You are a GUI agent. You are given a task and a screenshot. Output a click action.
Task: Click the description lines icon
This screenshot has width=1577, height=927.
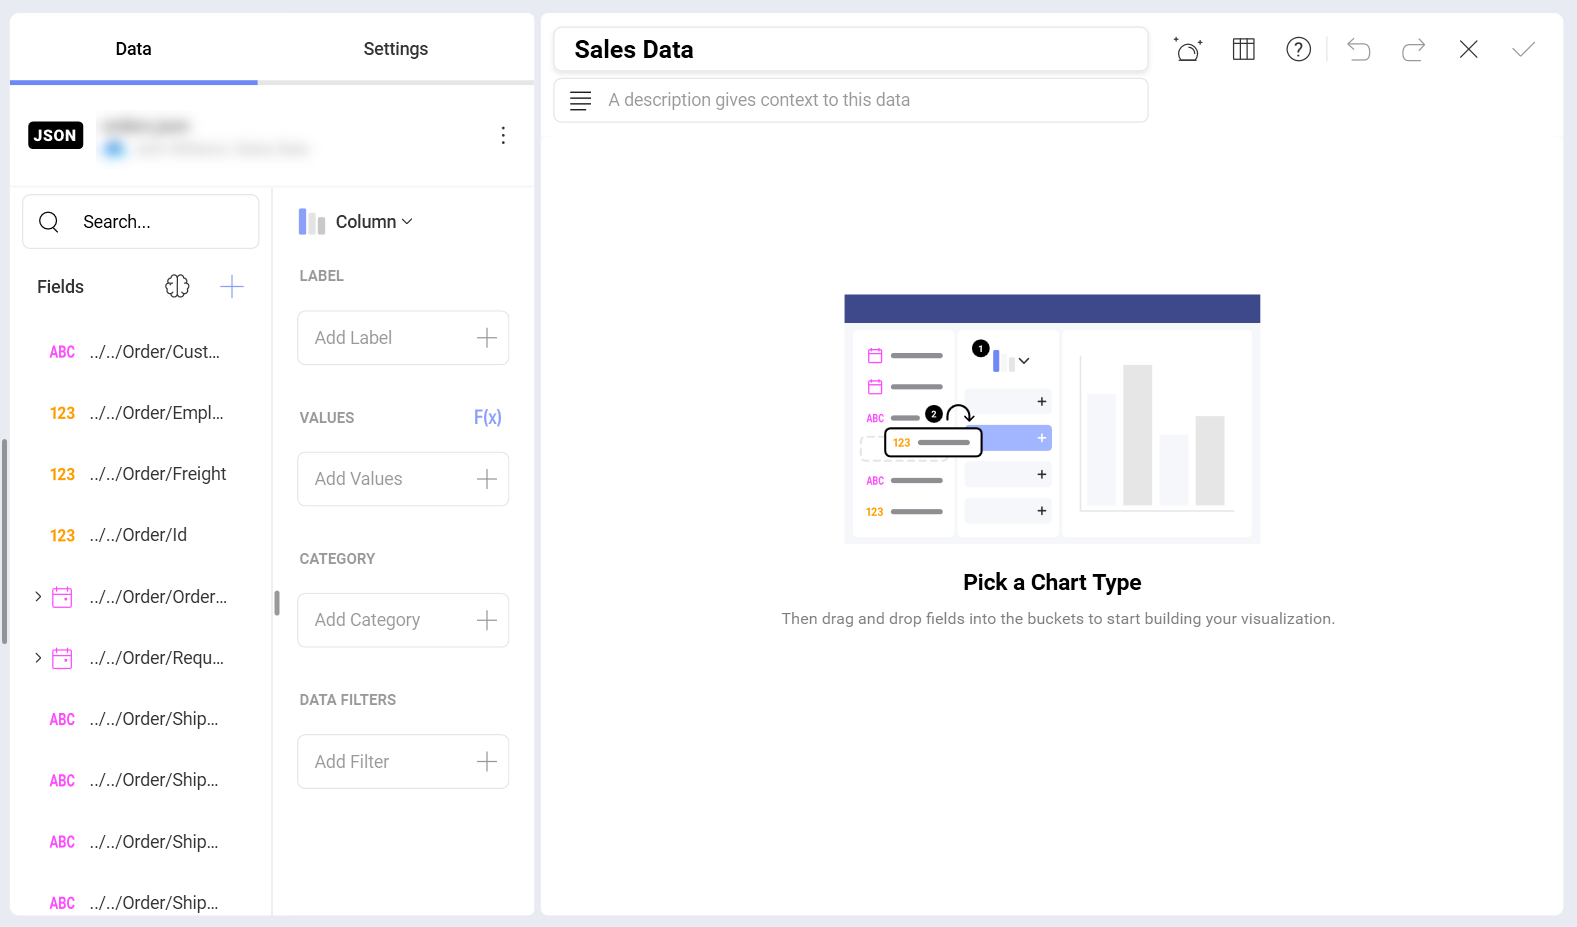pos(580,100)
